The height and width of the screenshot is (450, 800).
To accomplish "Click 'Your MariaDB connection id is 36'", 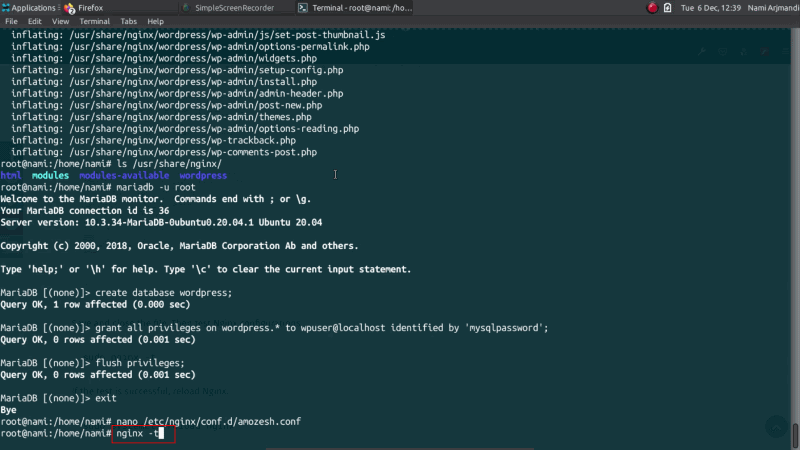I will tap(85, 211).
